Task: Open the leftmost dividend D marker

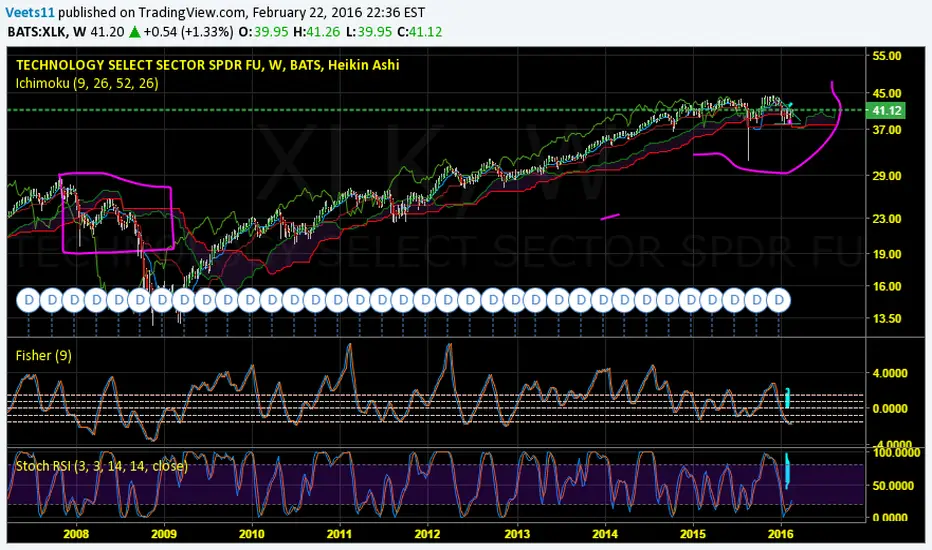Action: click(29, 300)
